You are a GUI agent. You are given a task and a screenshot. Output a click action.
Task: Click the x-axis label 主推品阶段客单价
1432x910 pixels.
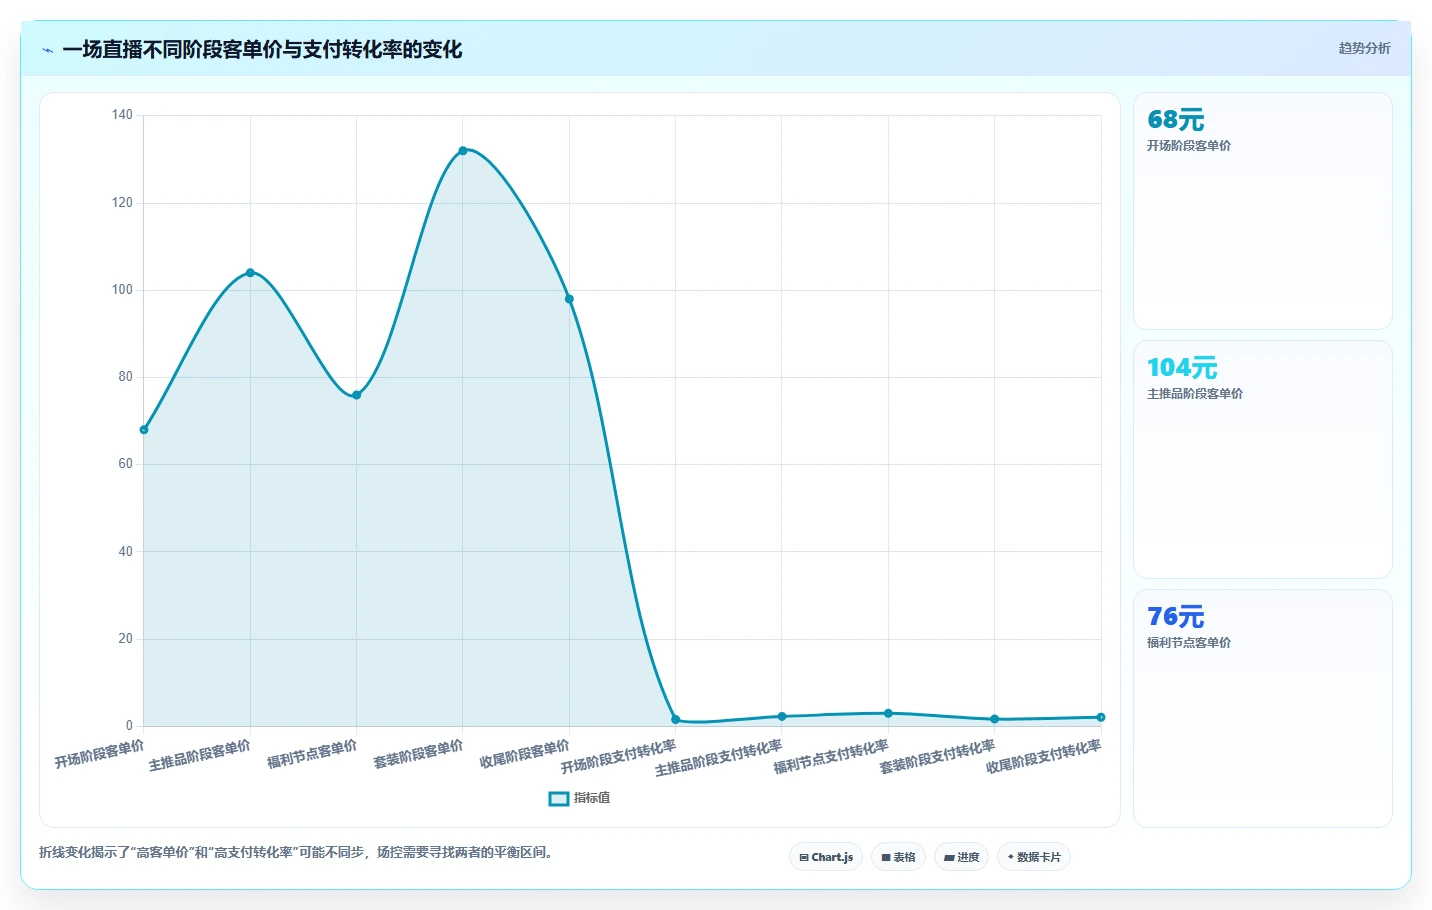coord(200,756)
